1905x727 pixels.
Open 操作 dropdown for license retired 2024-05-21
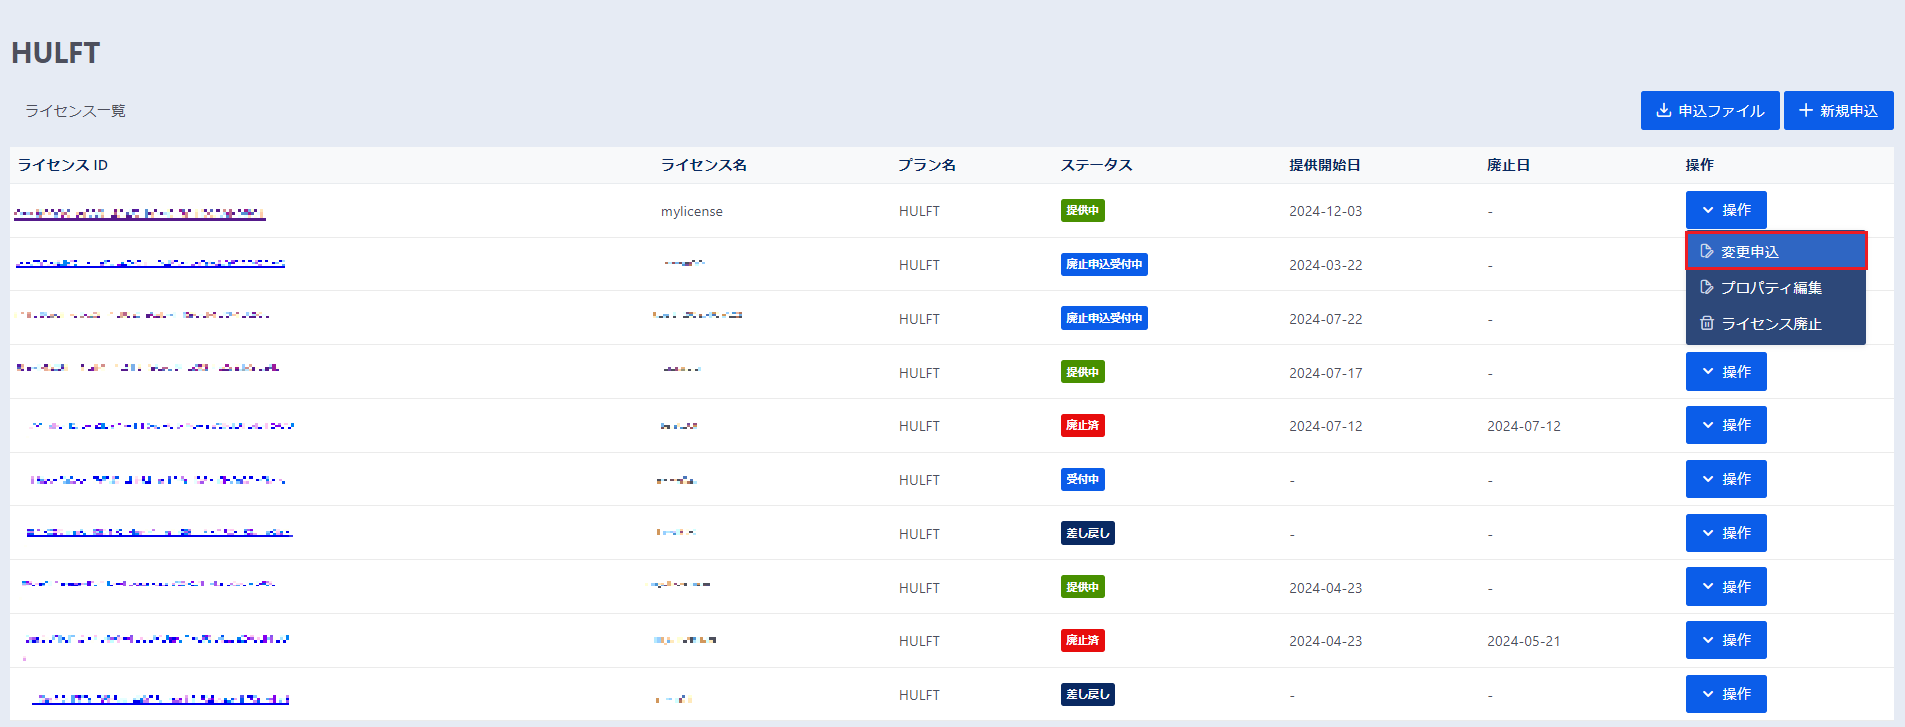tap(1725, 641)
